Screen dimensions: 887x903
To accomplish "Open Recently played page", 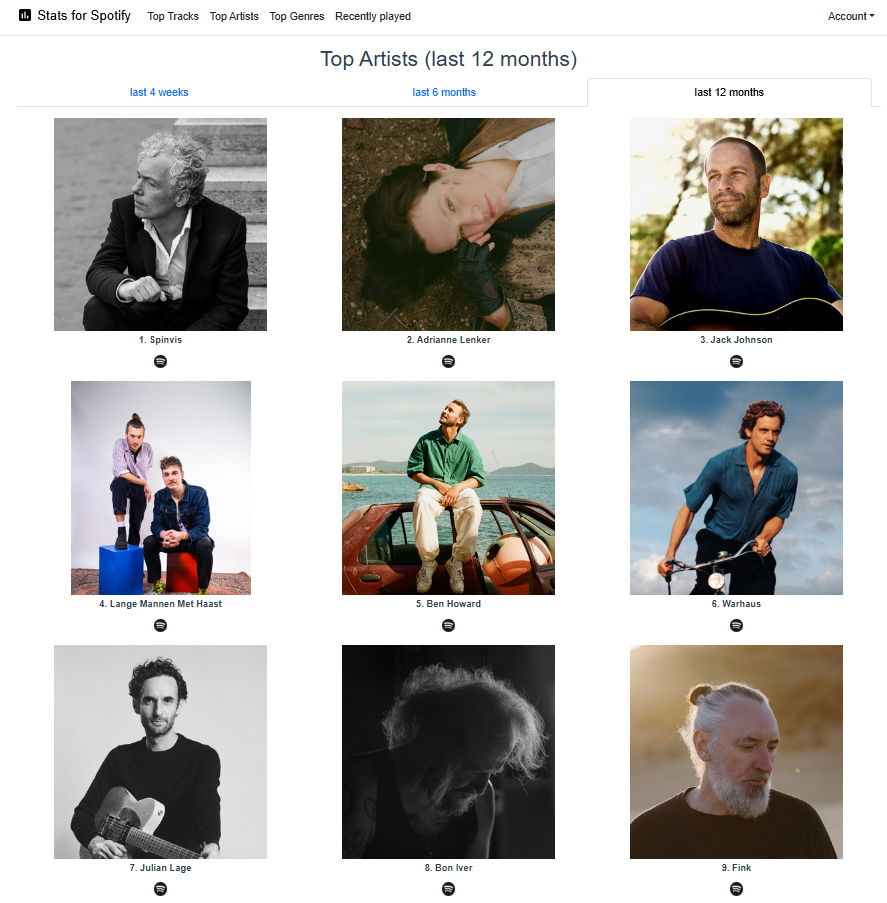I will [x=373, y=16].
